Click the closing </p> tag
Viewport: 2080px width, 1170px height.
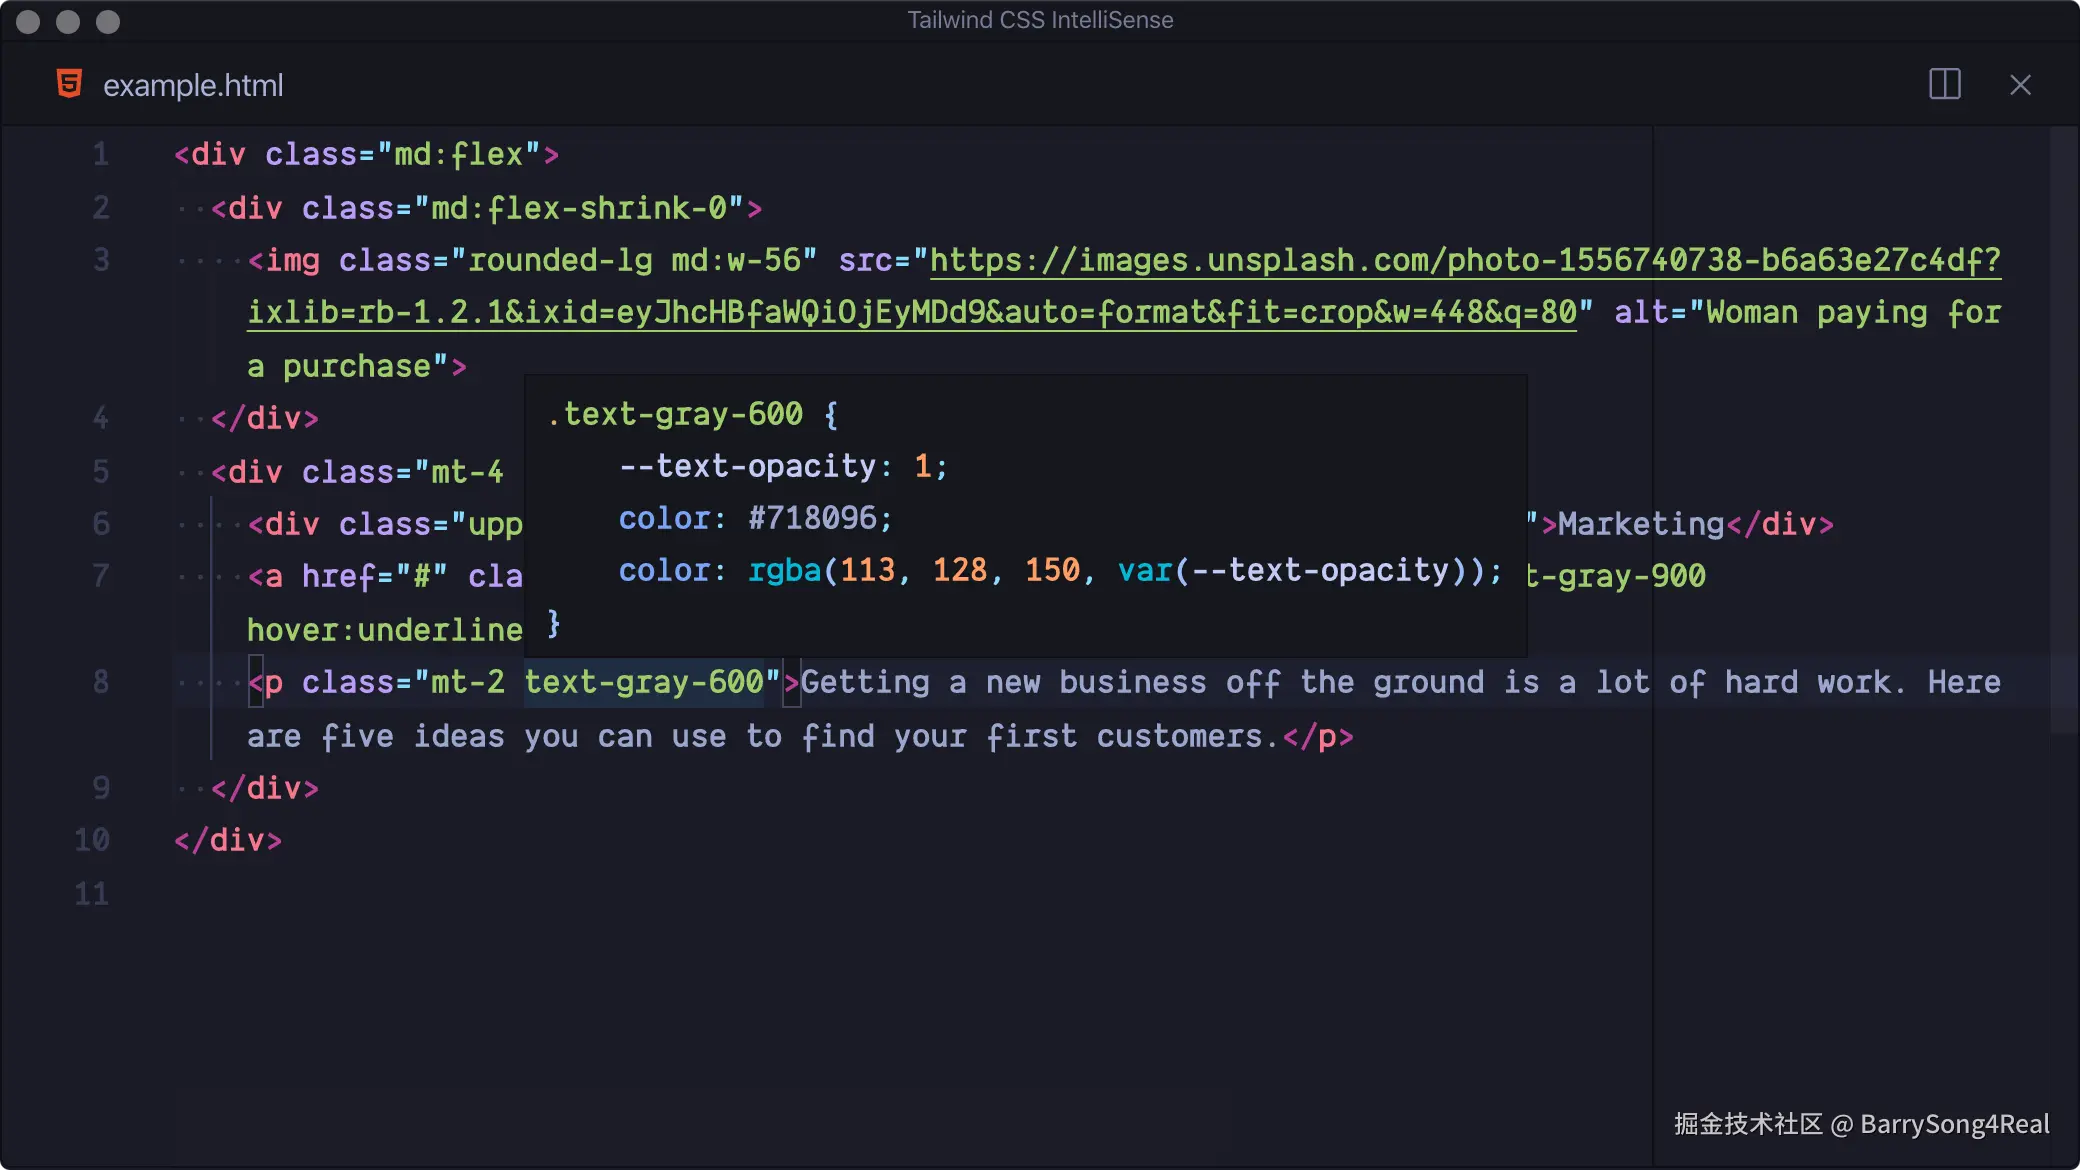[1318, 737]
